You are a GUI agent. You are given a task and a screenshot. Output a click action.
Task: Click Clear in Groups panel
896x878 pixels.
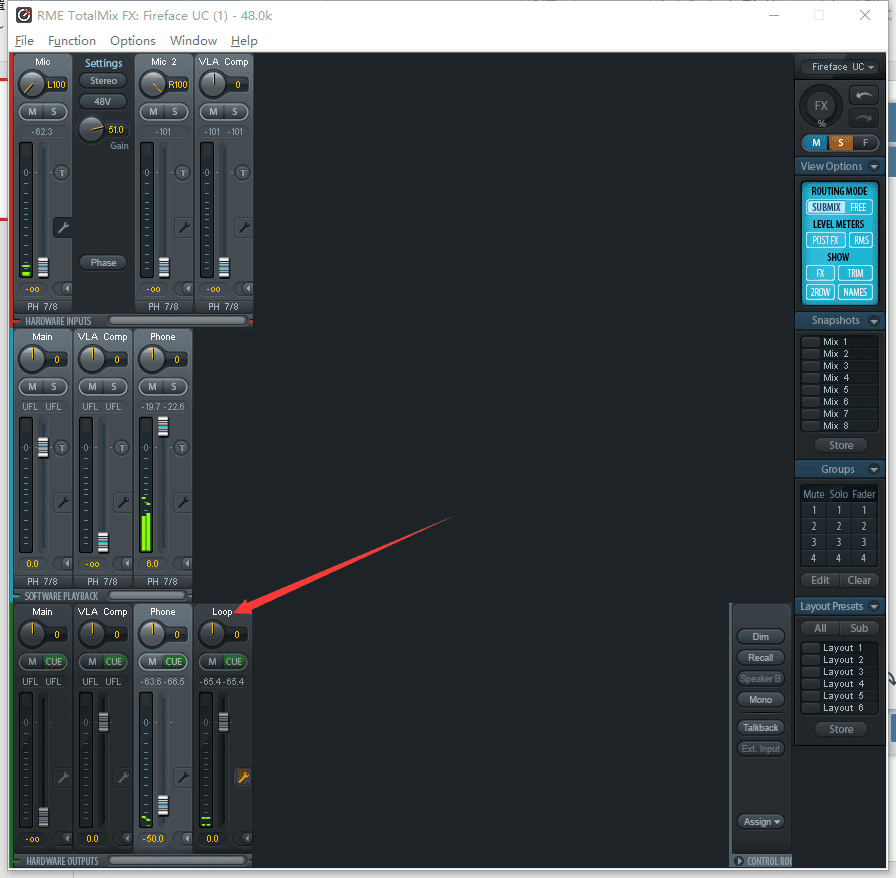[859, 581]
